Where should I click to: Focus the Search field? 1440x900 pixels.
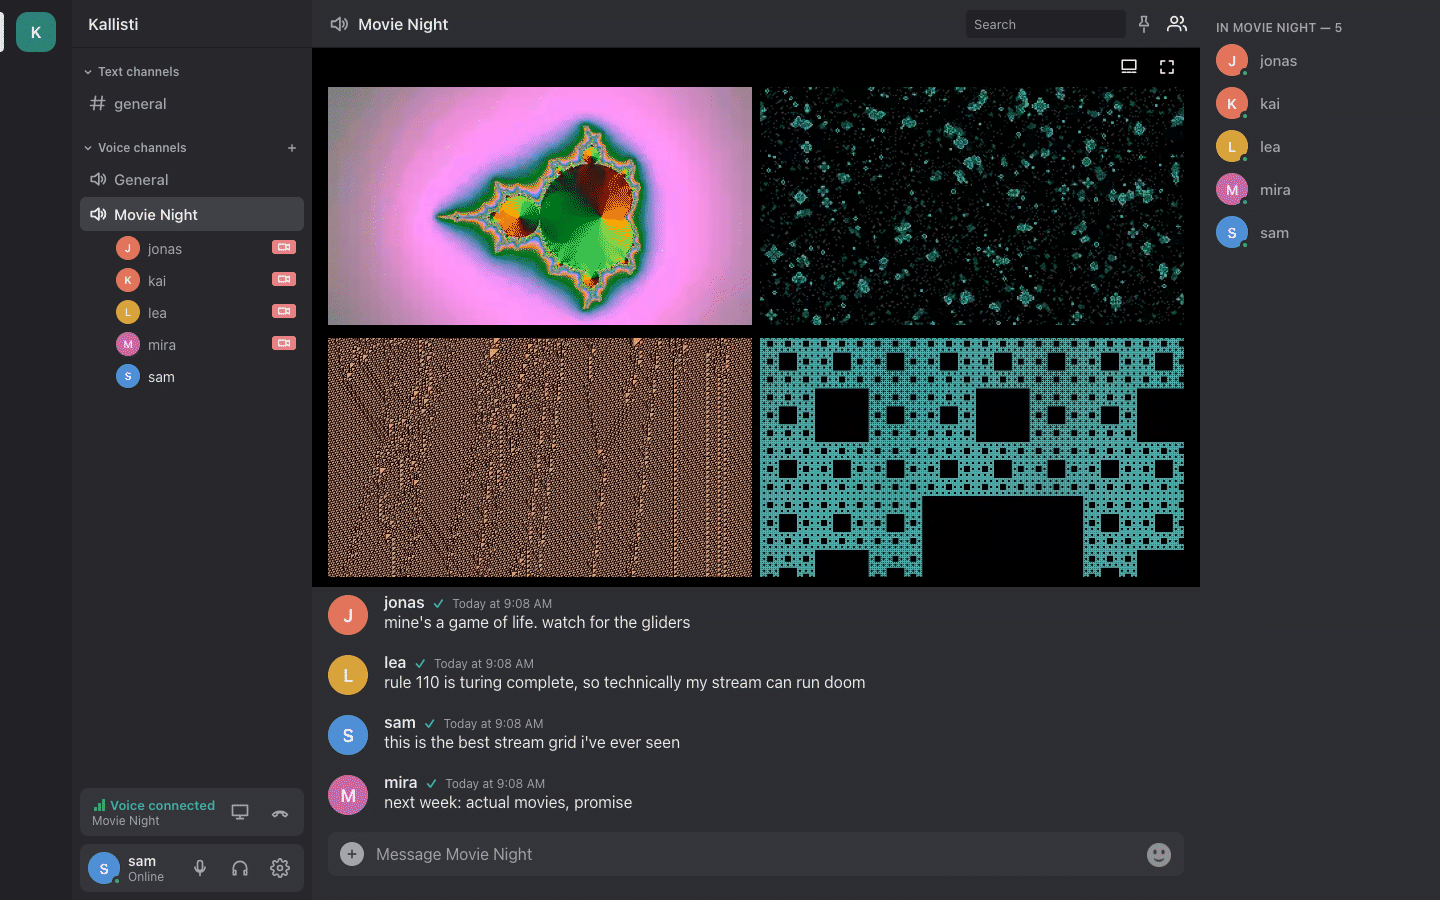(x=1046, y=24)
